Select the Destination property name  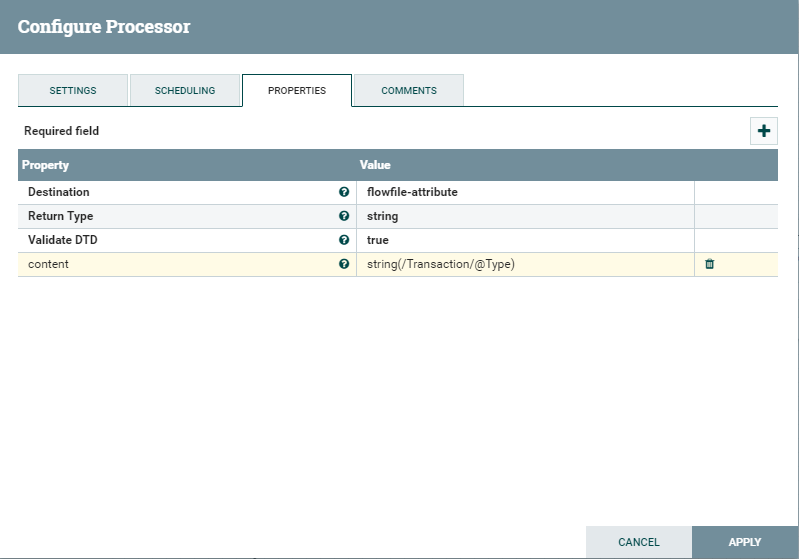click(x=59, y=192)
